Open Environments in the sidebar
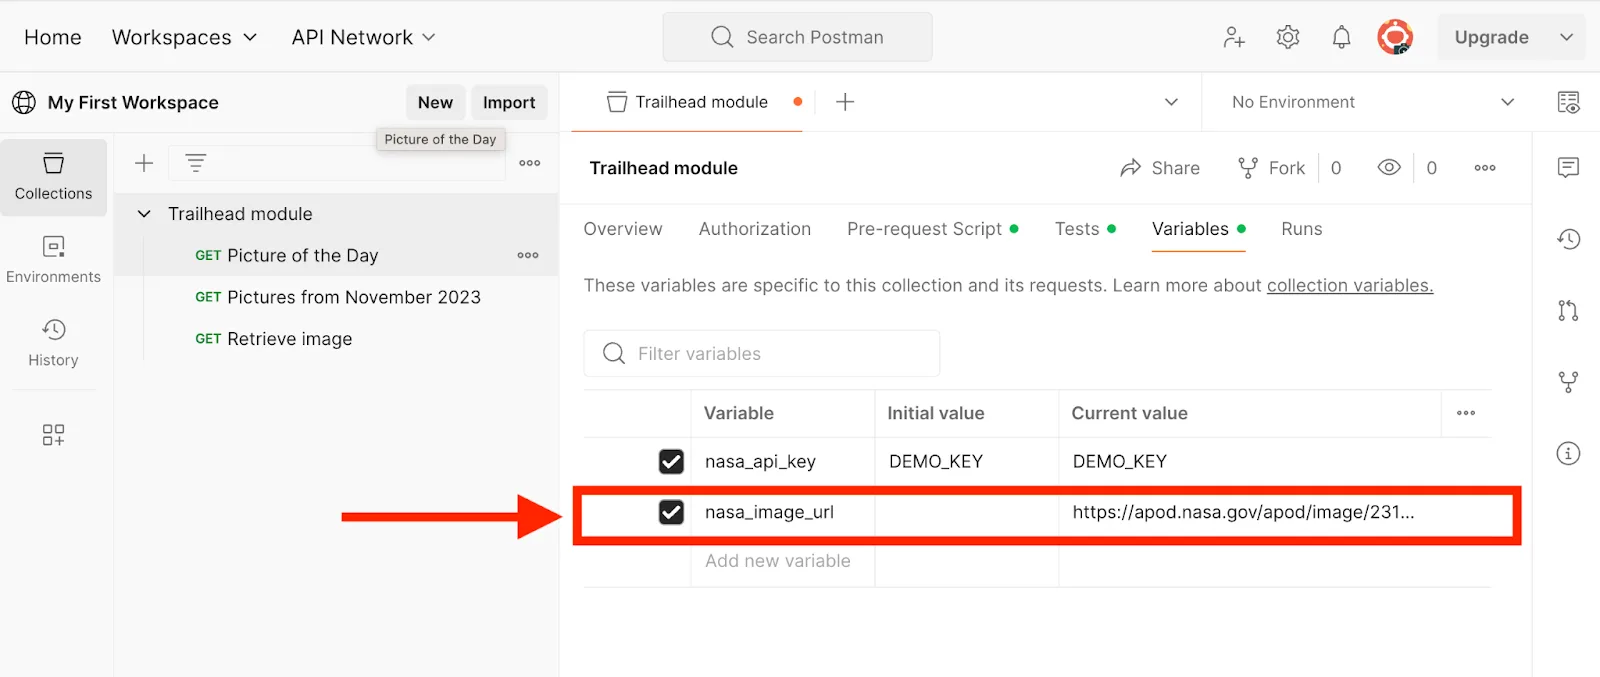Viewport: 1600px width, 677px height. pyautogui.click(x=54, y=260)
